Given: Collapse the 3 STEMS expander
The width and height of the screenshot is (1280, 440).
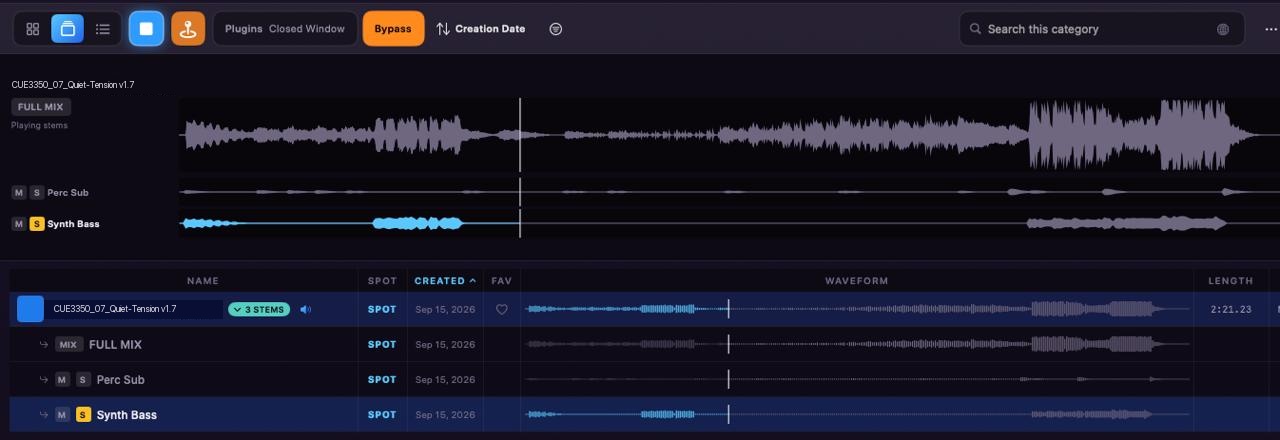Looking at the screenshot, I should point(259,309).
